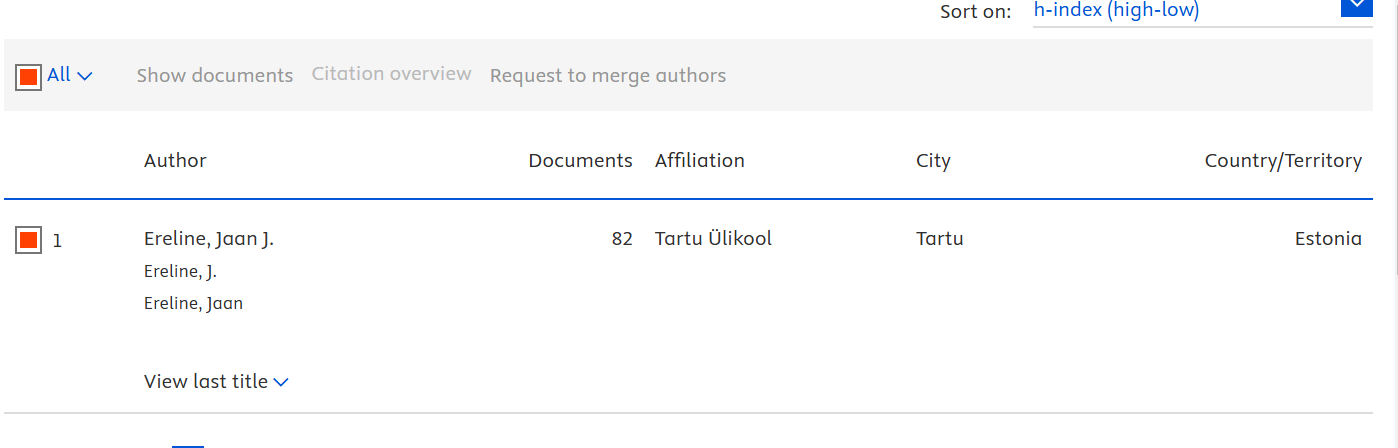1398x448 pixels.
Task: Click the Documents column header
Action: 580,160
